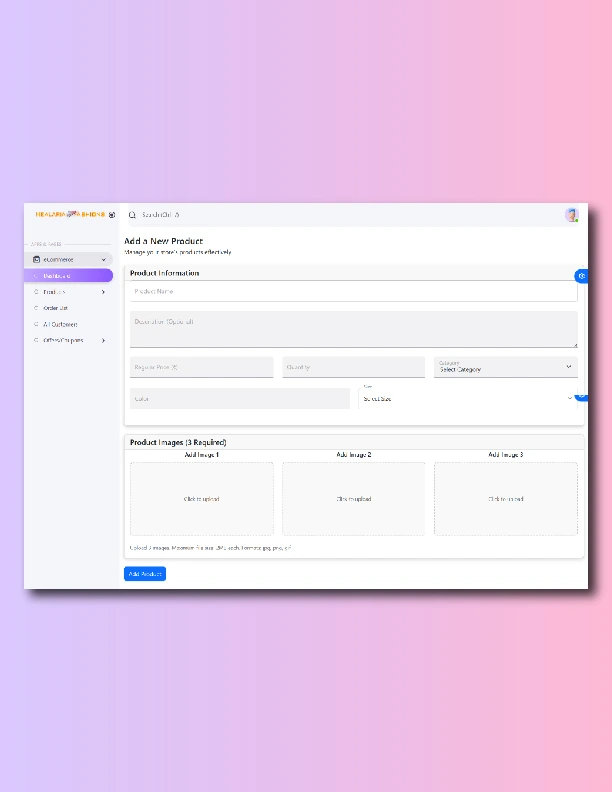This screenshot has height=792, width=612.
Task: Click the search magnifier icon
Action: (132, 215)
